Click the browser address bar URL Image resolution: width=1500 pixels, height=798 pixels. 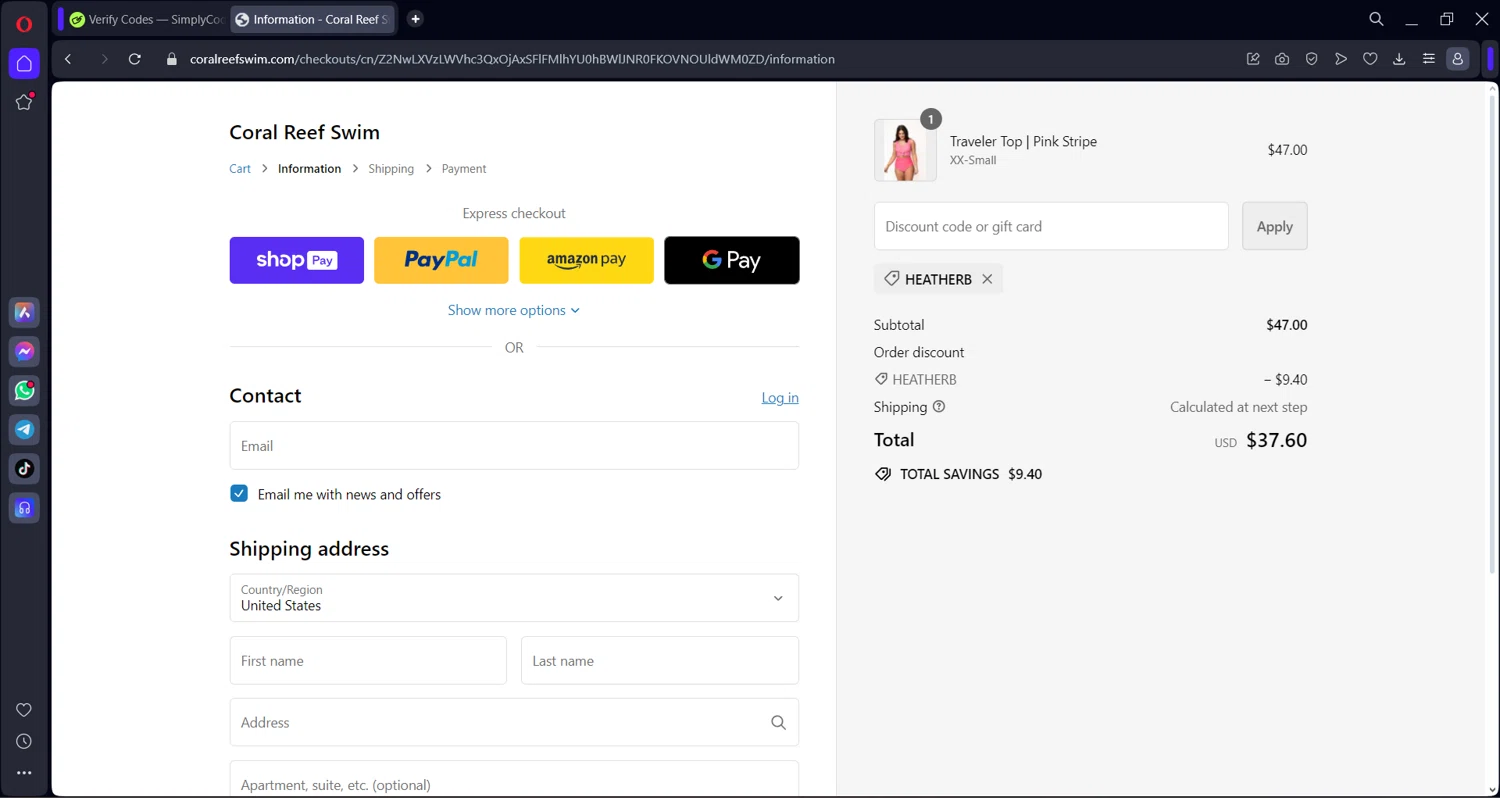(x=512, y=59)
